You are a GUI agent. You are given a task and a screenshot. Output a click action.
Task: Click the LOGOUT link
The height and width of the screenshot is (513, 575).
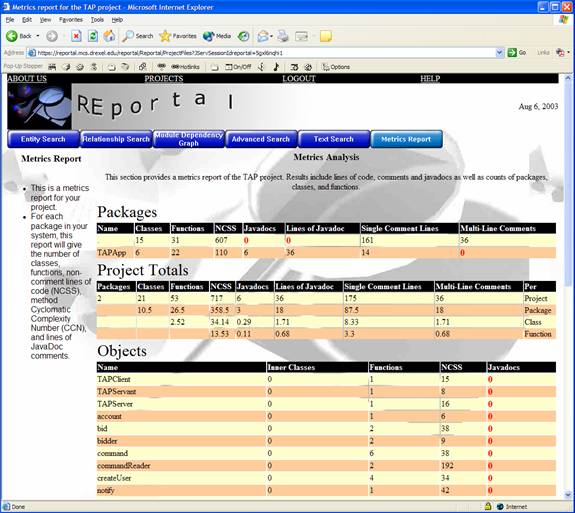[x=299, y=78]
